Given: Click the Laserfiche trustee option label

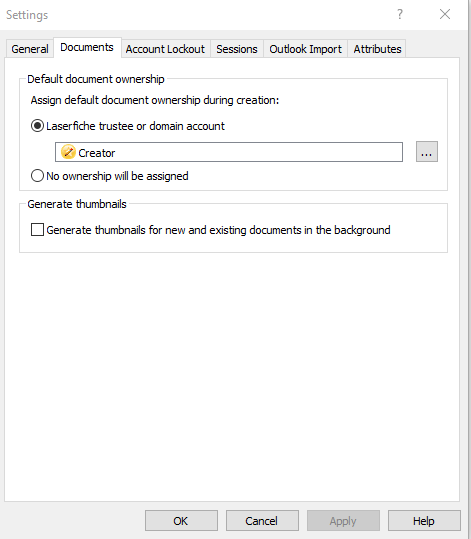Looking at the screenshot, I should point(135,126).
